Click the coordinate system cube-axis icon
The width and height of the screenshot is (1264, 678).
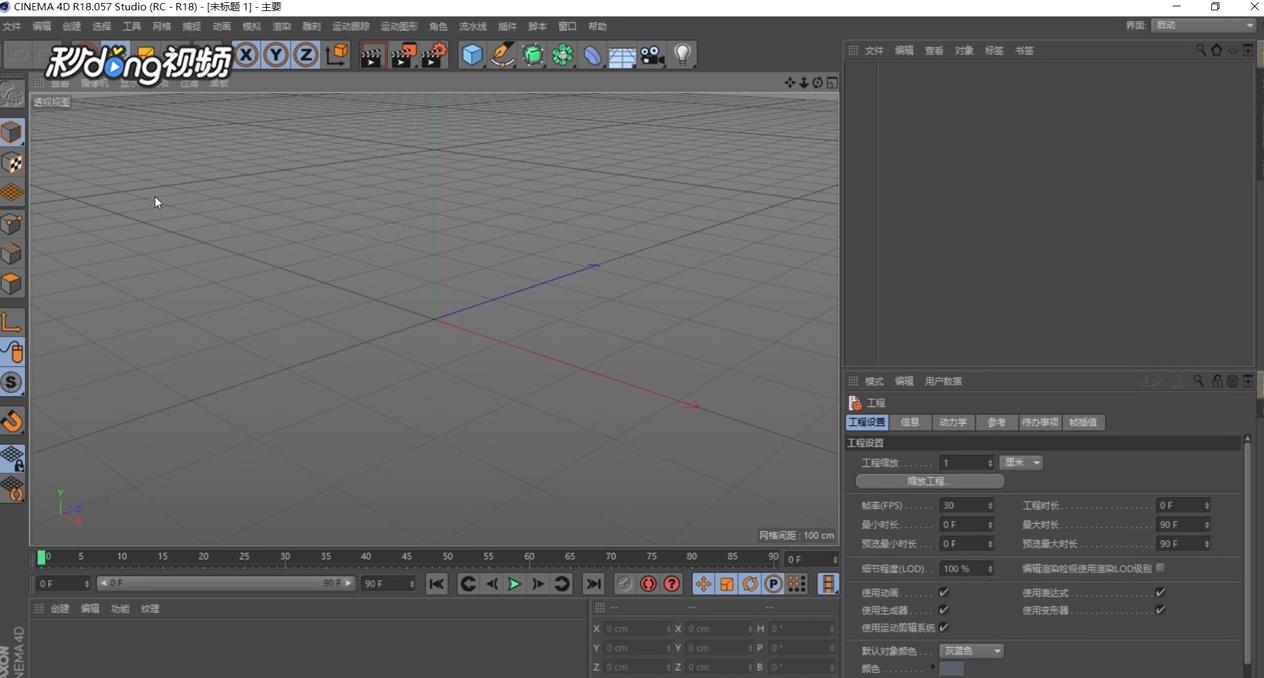click(x=337, y=55)
